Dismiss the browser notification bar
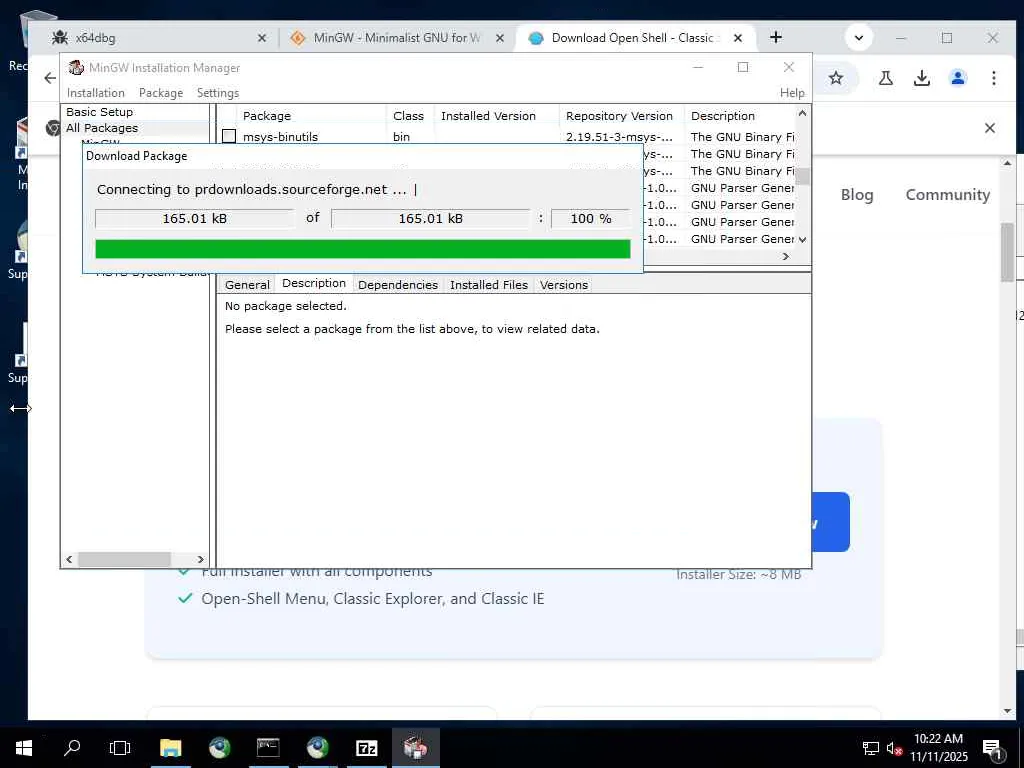This screenshot has width=1024, height=768. (989, 128)
